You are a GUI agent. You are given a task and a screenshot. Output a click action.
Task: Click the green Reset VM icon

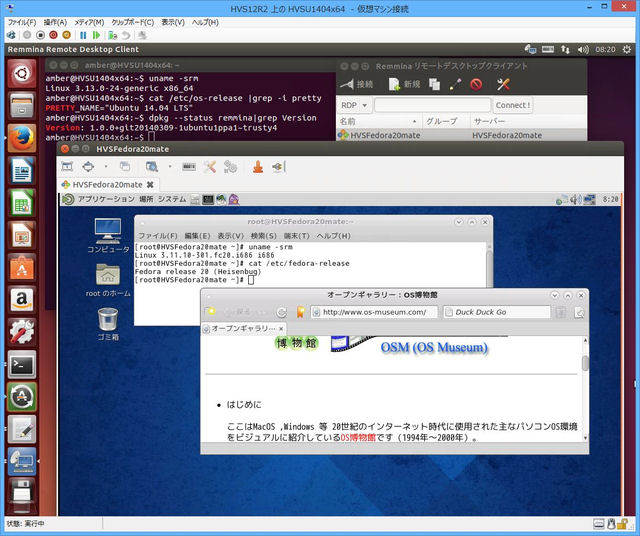pyautogui.click(x=96, y=36)
